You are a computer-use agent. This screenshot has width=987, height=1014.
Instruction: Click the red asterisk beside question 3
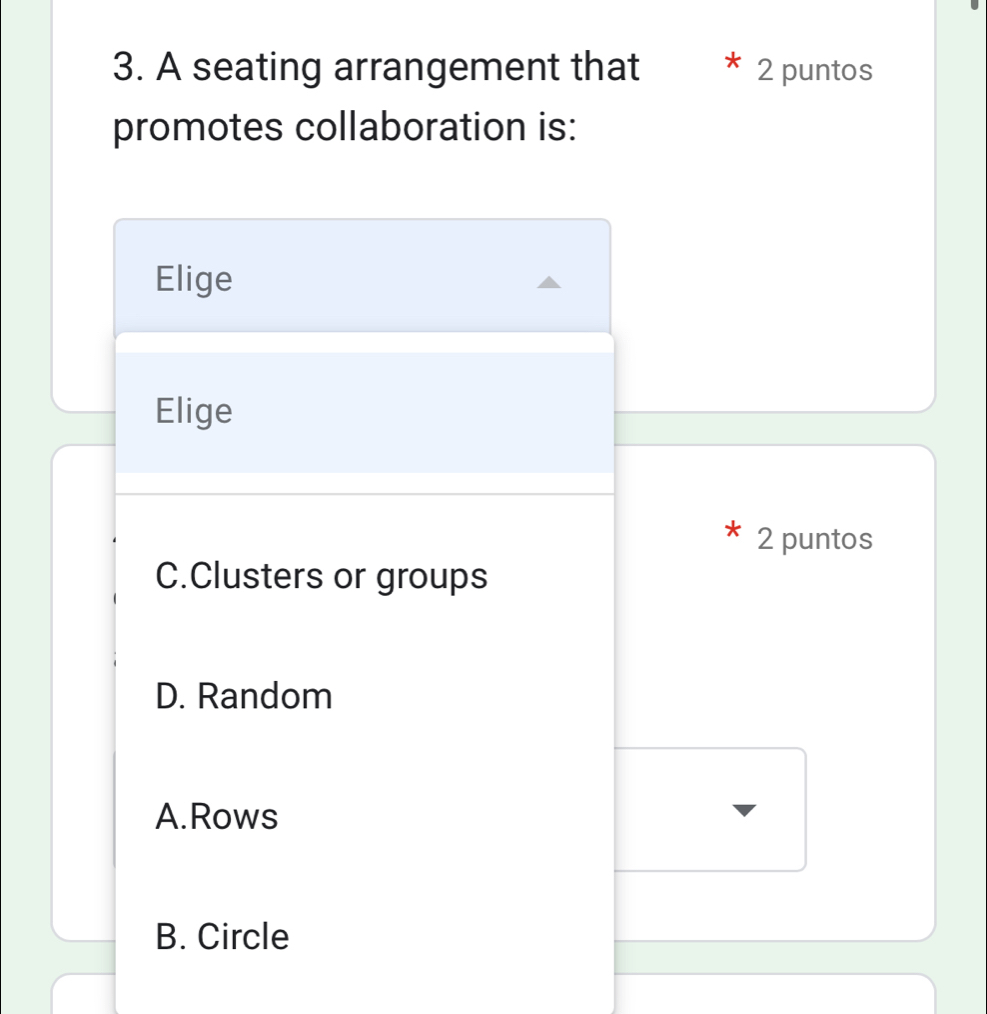pos(731,62)
